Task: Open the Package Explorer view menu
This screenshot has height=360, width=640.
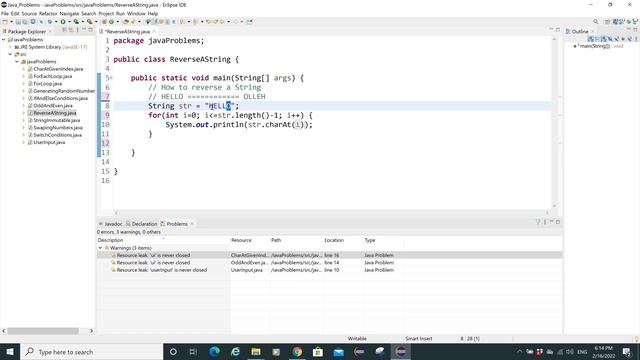Action: pyautogui.click(x=77, y=30)
